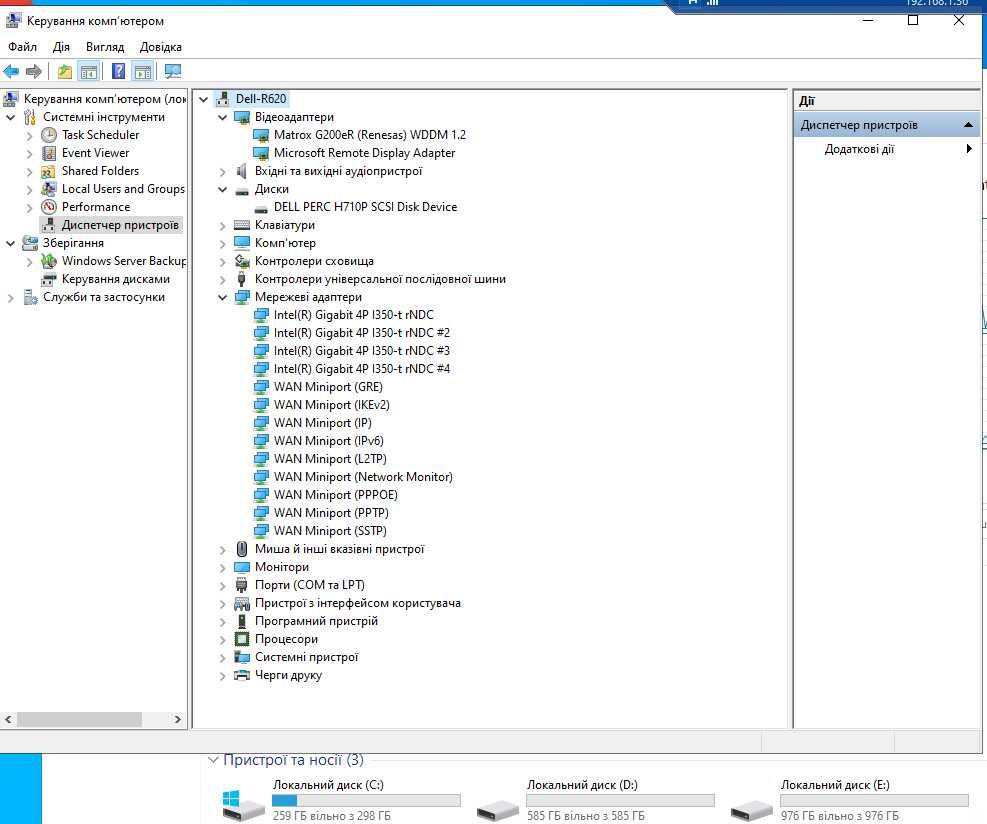Select WAN Miniport (L2TP) adapter
This screenshot has height=824, width=987.
[x=330, y=459]
